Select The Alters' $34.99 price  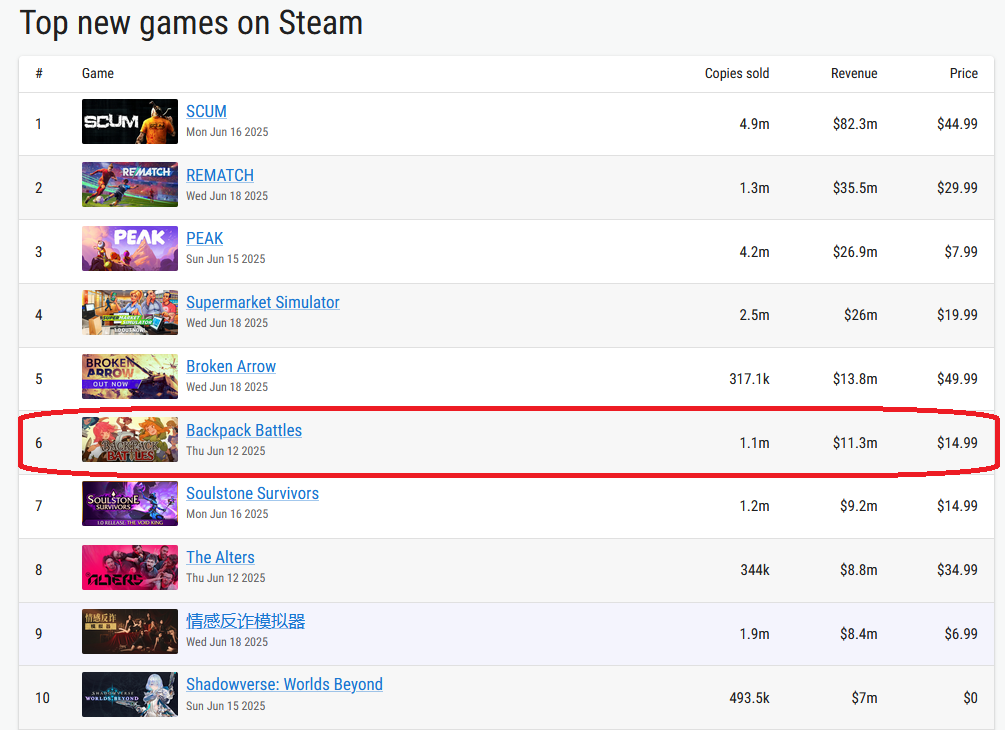958,570
